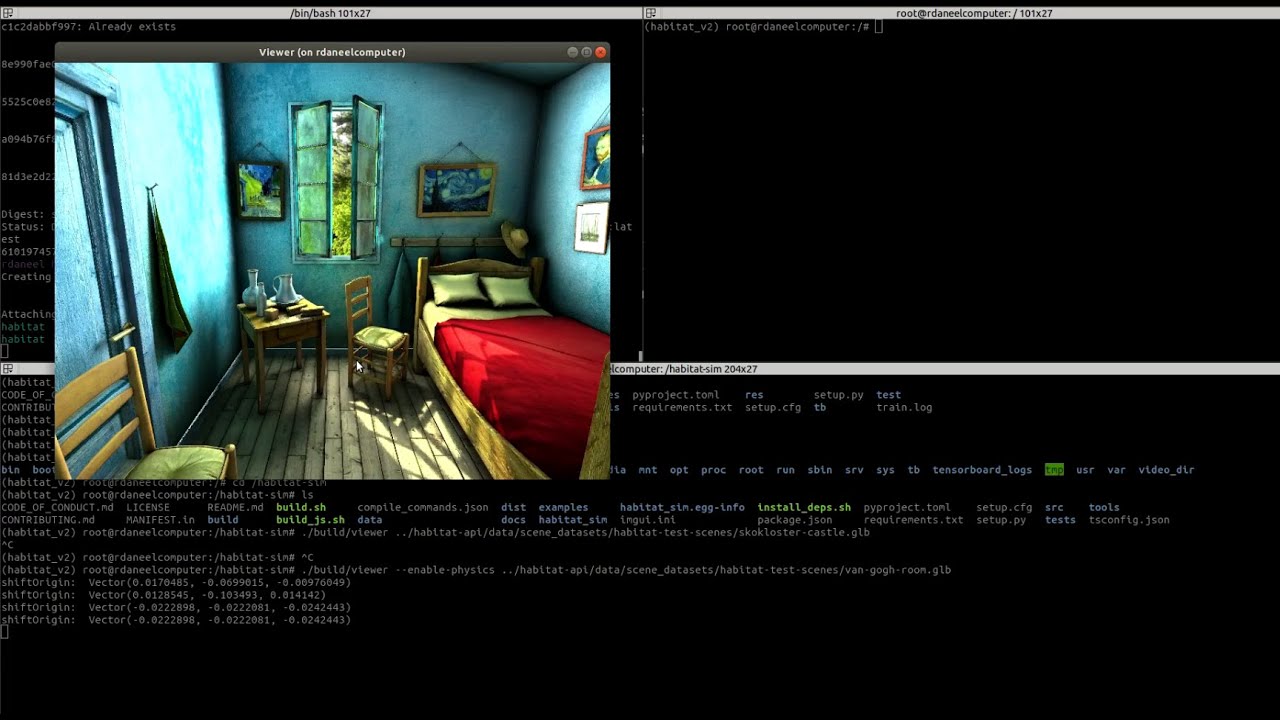Click the green 'build.sh' script name
The height and width of the screenshot is (720, 1280).
[301, 508]
